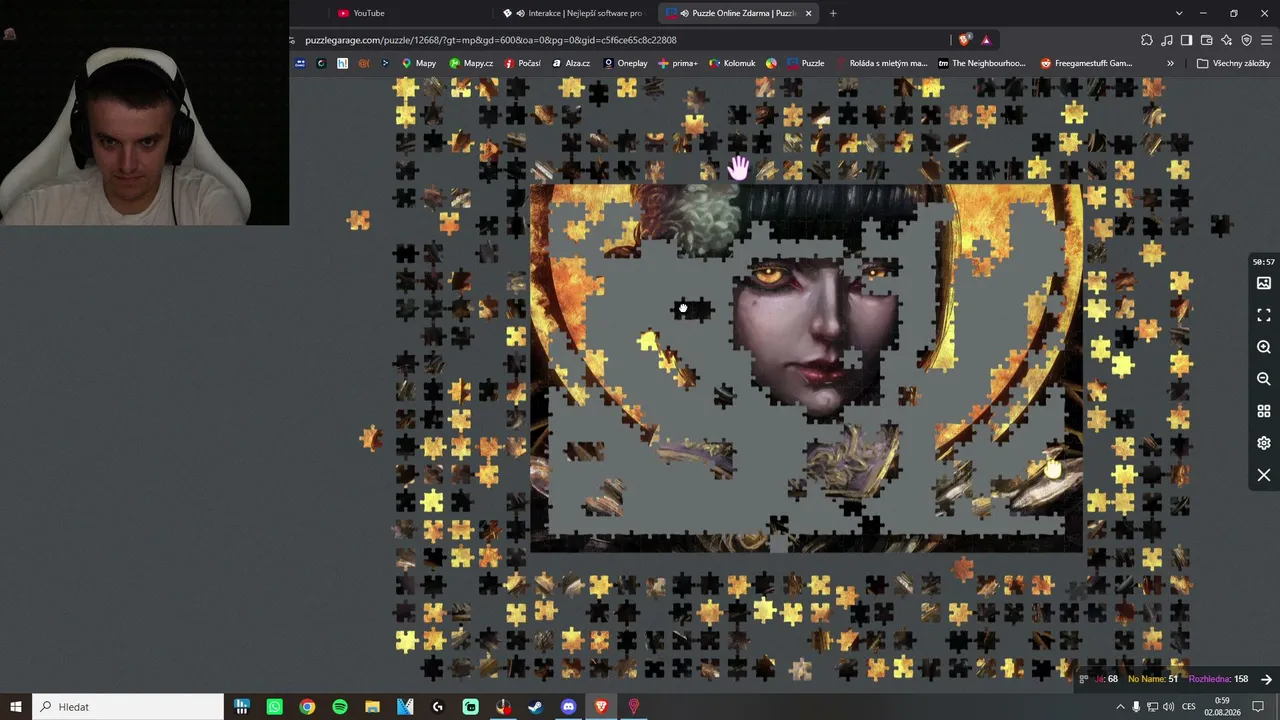Image resolution: width=1280 pixels, height=720 pixels.
Task: Toggle the browser sidebar panel
Action: 1186,40
